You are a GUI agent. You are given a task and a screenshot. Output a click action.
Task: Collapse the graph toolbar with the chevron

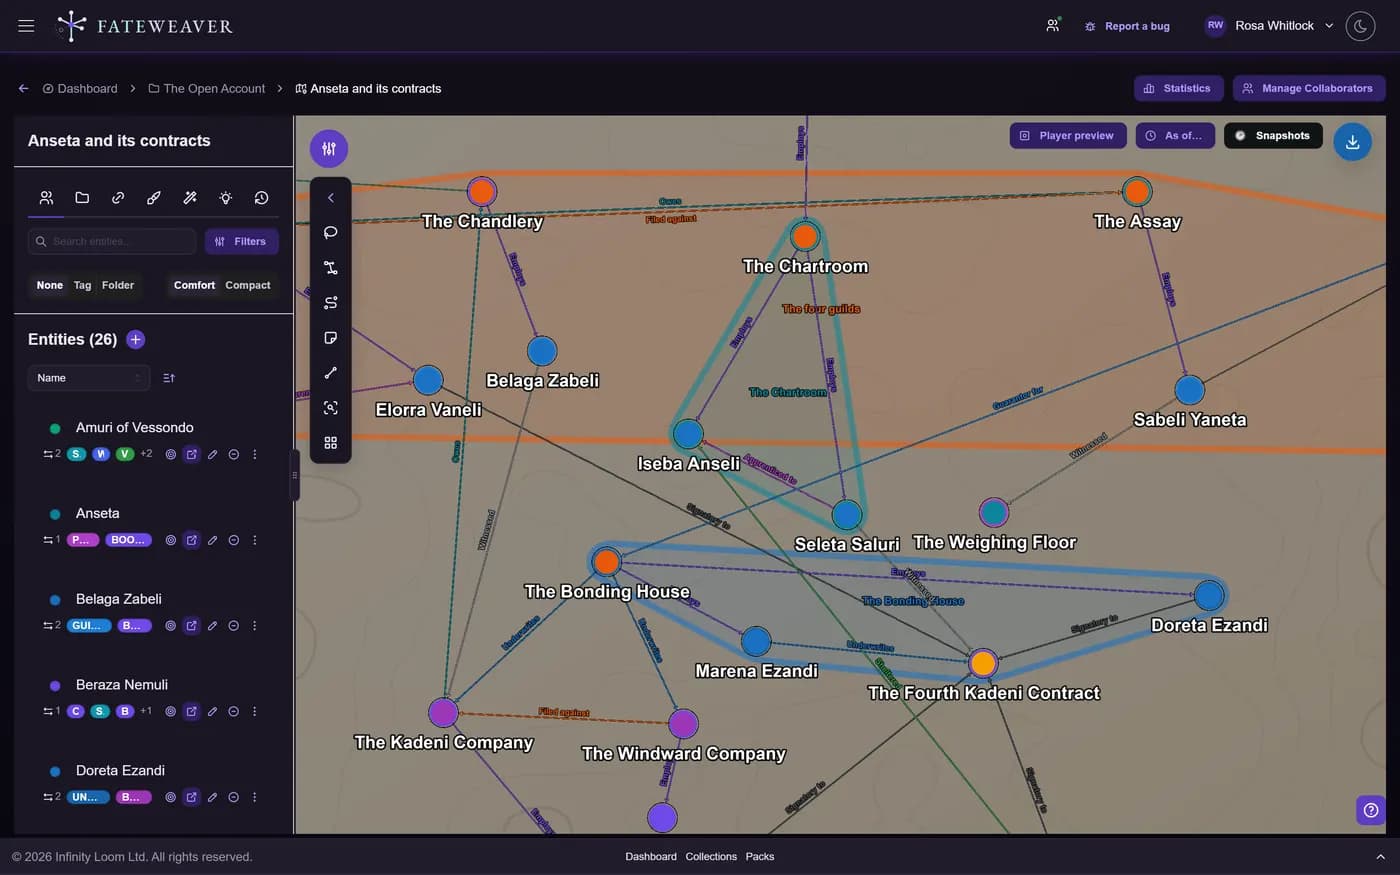[331, 198]
